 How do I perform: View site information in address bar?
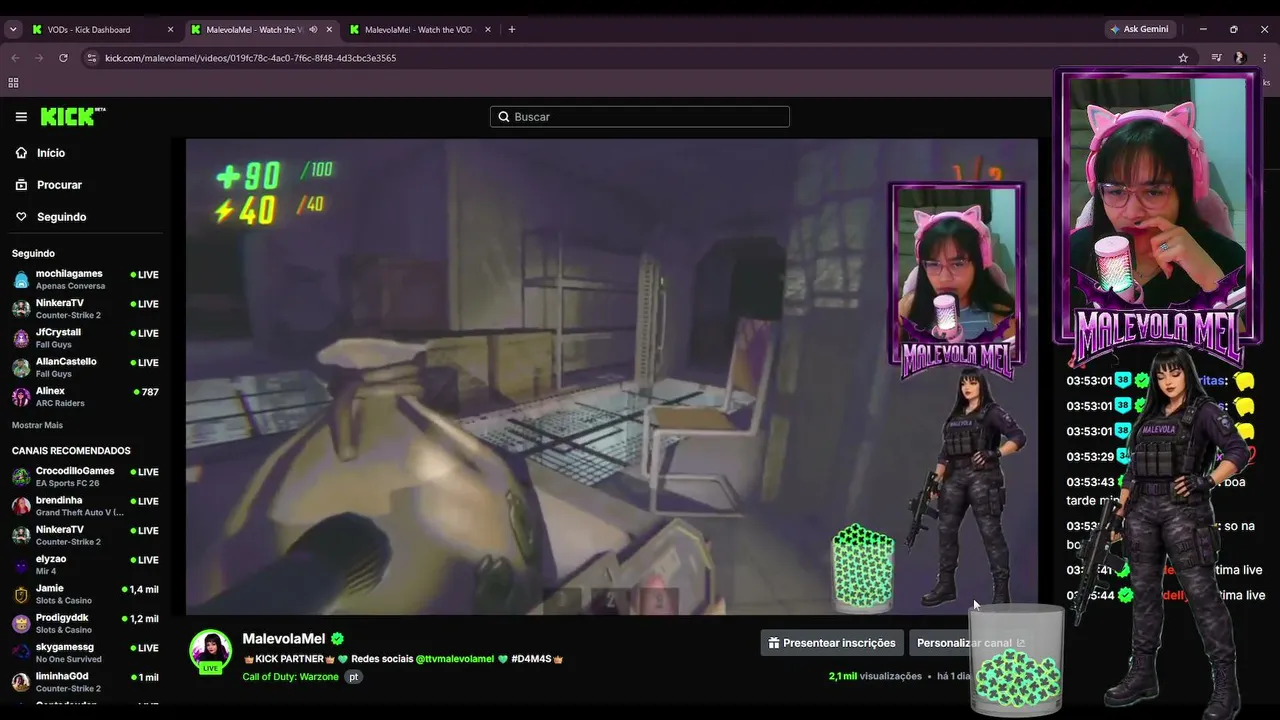92,58
